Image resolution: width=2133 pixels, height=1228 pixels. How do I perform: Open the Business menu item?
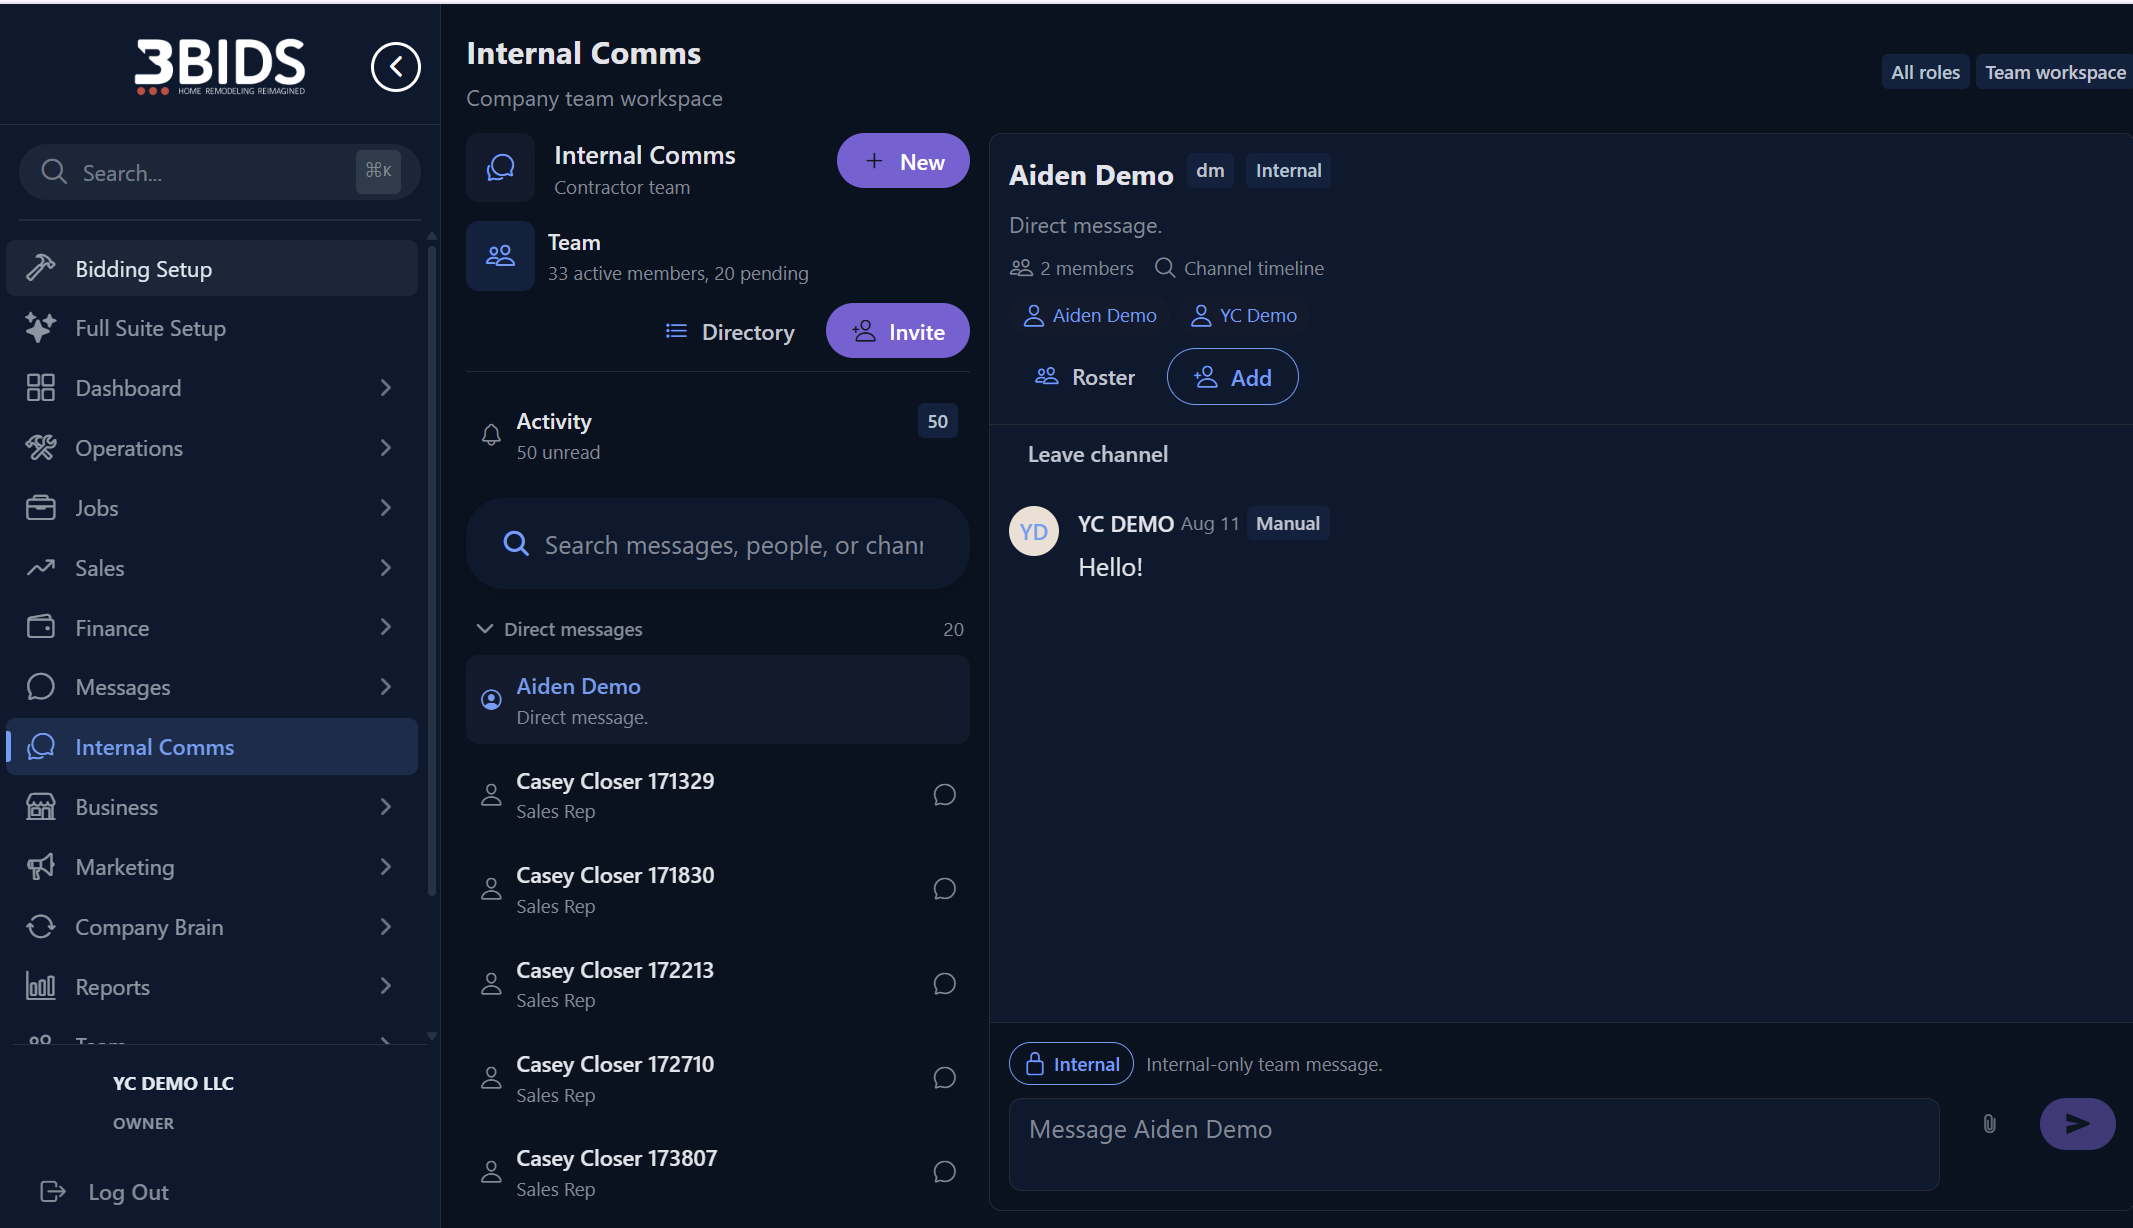click(212, 806)
